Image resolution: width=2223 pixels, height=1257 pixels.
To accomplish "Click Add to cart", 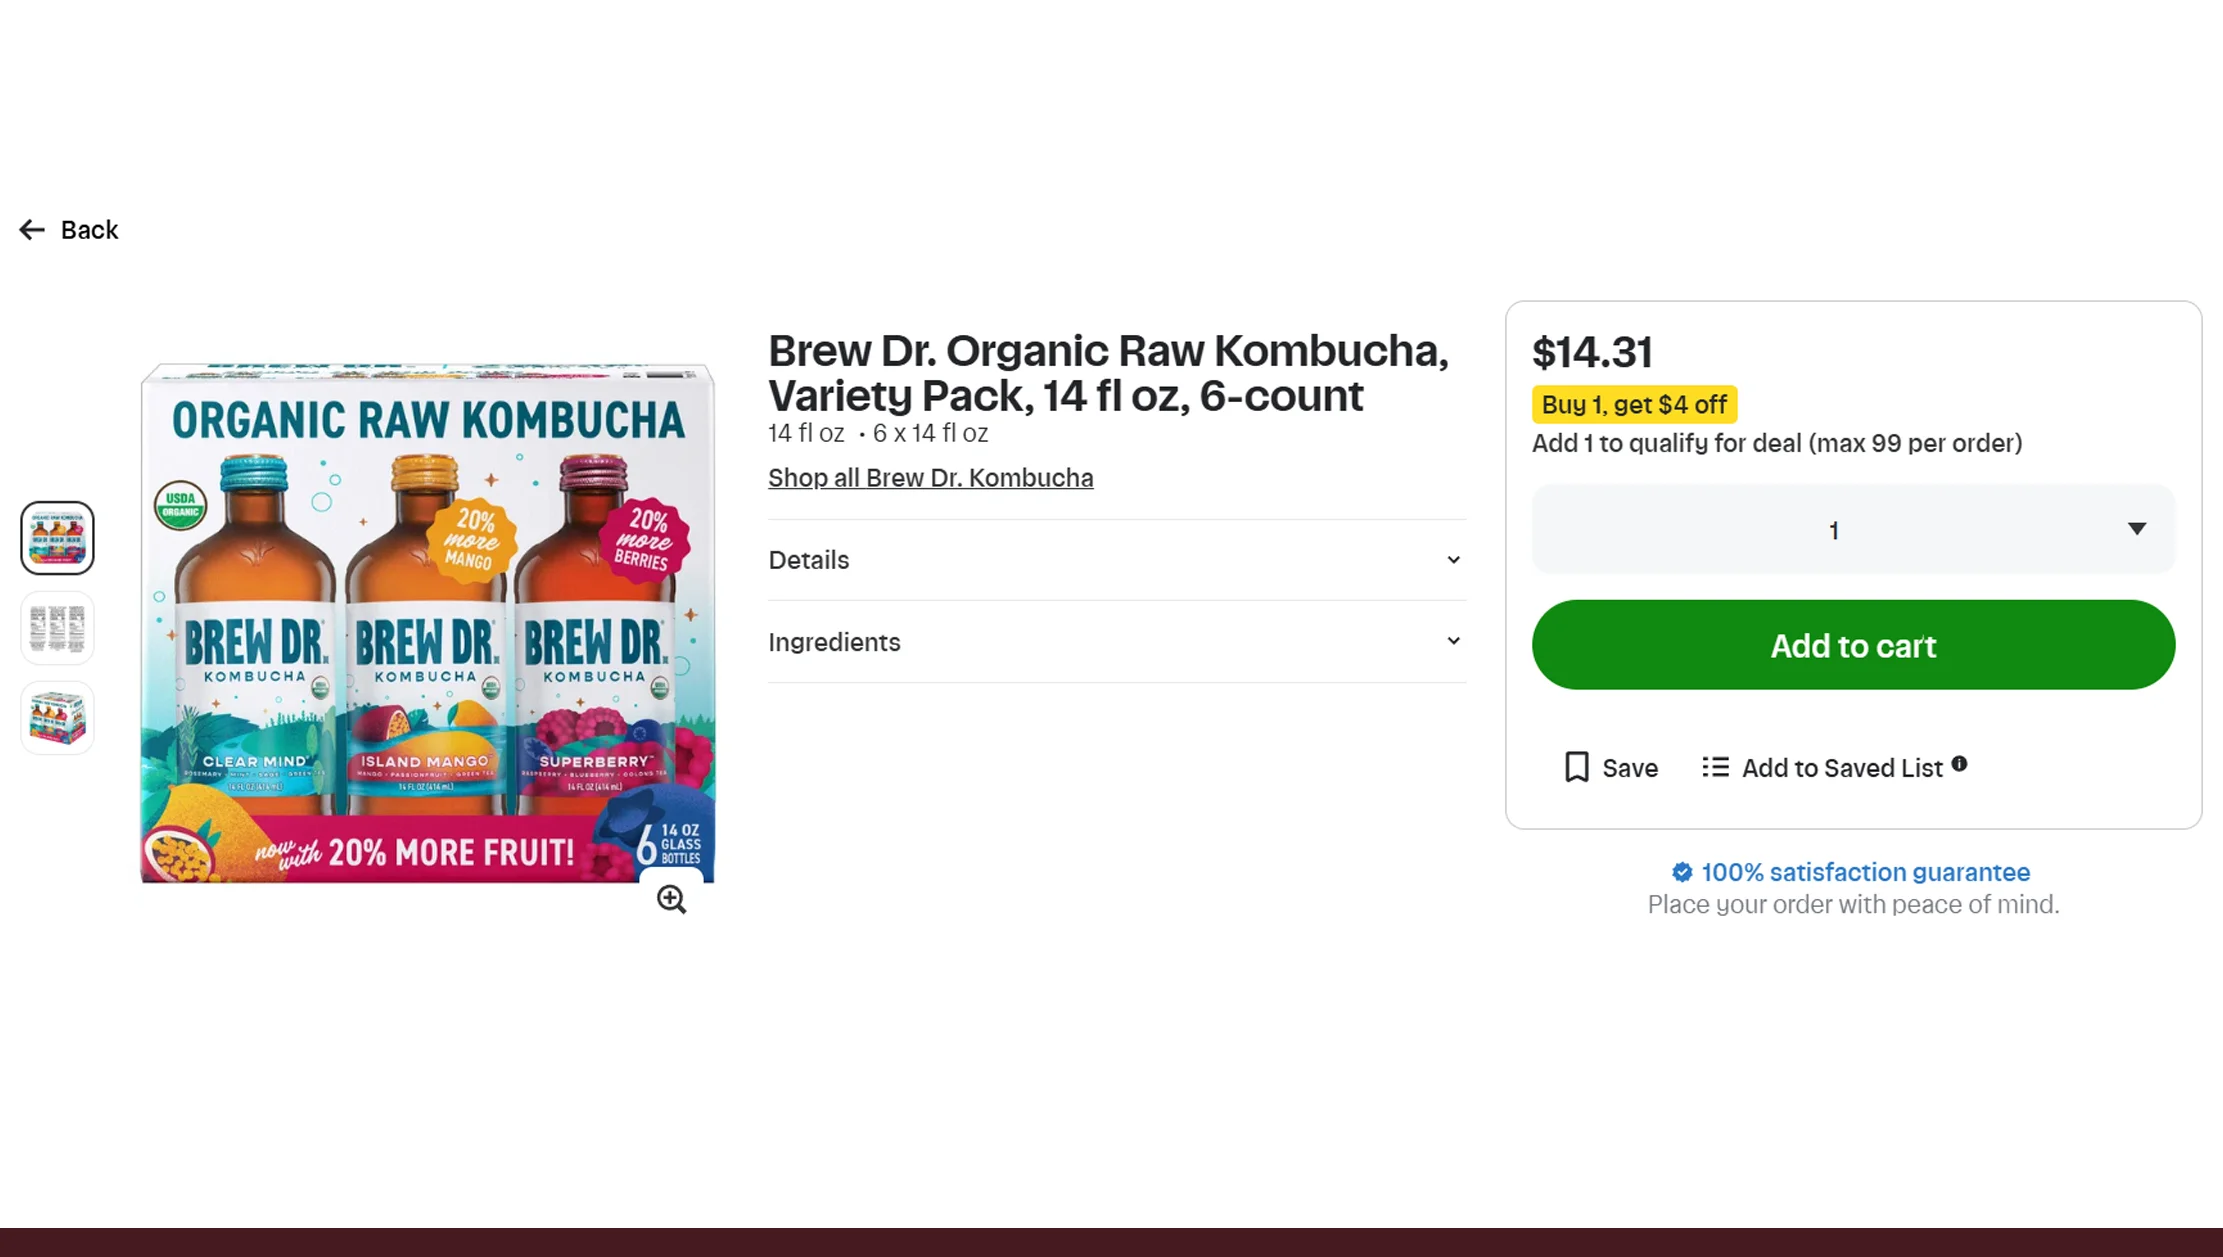I will (x=1852, y=645).
